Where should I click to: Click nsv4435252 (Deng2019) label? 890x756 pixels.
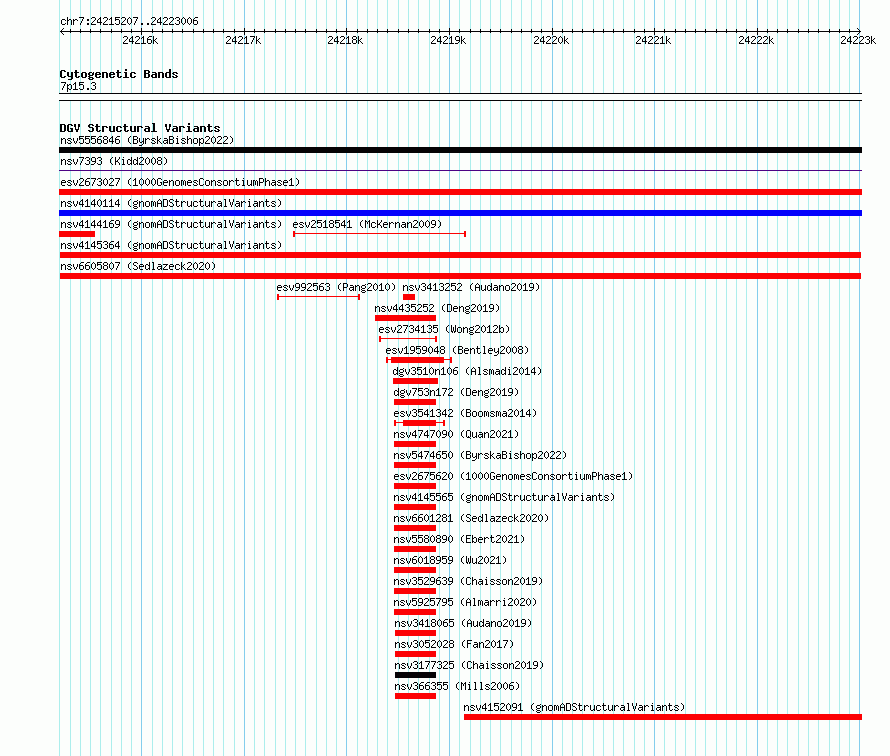[x=437, y=308]
